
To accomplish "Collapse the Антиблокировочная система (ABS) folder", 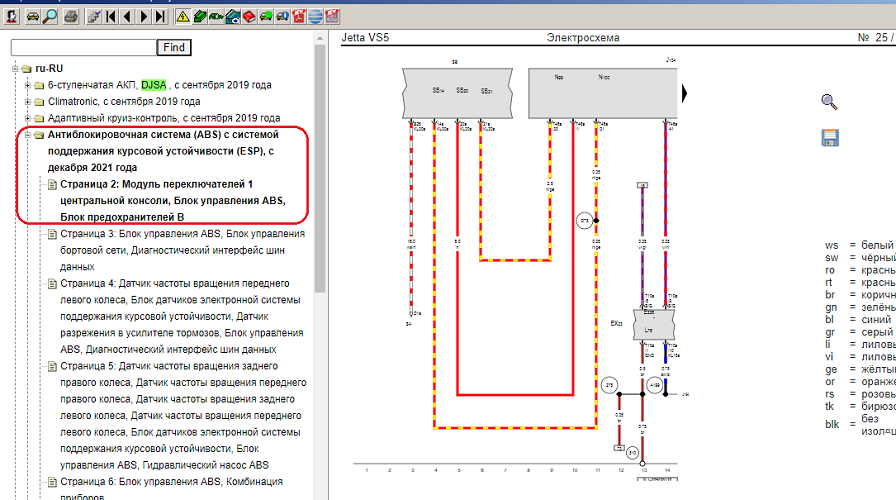I will pyautogui.click(x=27, y=135).
